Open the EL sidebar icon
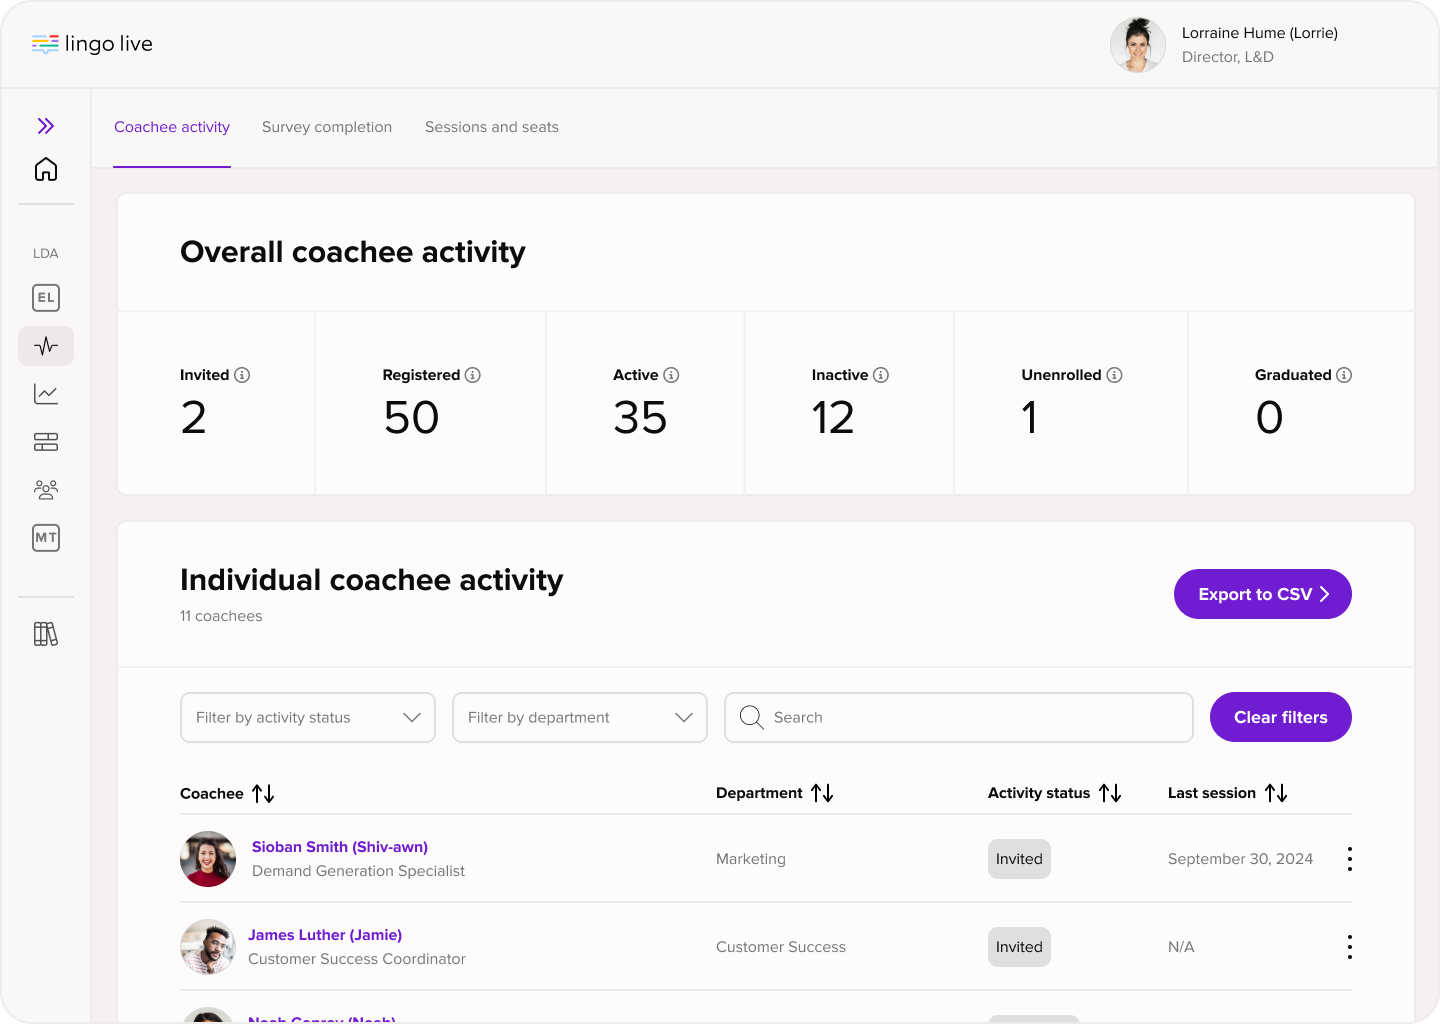Screen dimensions: 1440x1024 tap(46, 298)
